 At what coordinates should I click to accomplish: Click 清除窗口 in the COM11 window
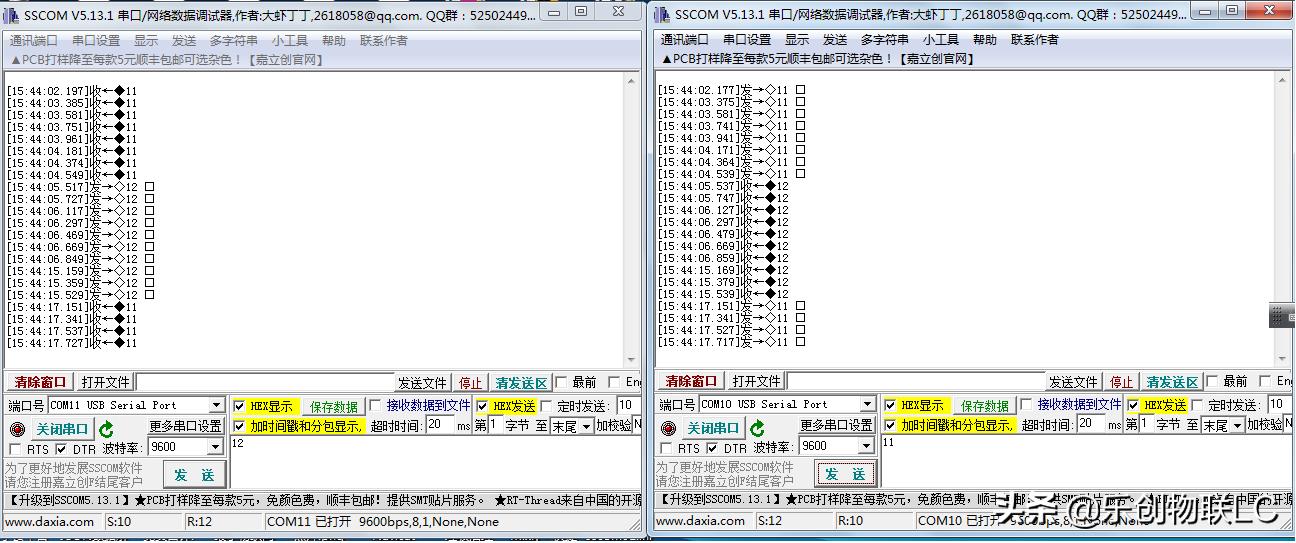point(39,383)
